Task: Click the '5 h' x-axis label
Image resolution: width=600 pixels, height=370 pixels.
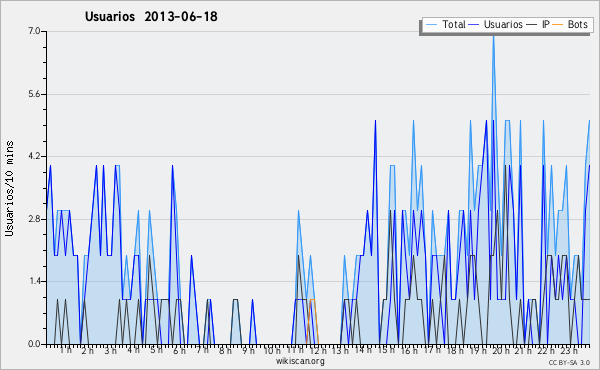Action: pos(156,350)
